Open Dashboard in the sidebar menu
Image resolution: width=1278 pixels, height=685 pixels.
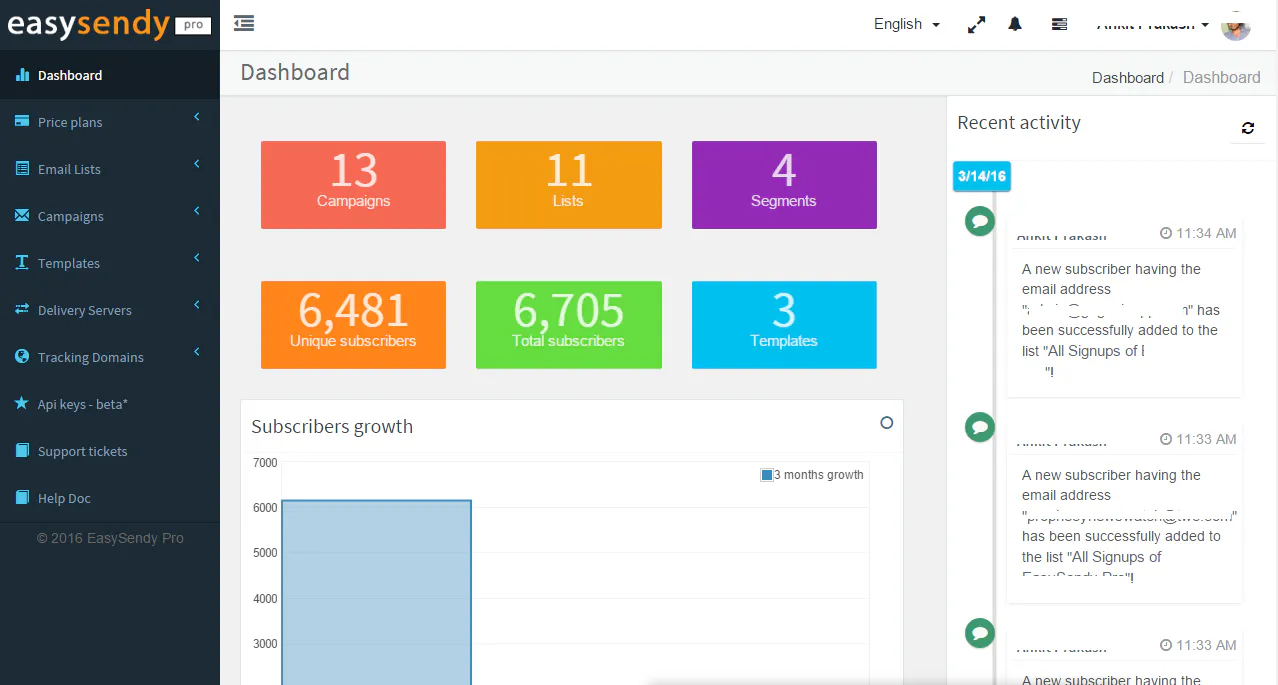coord(110,75)
